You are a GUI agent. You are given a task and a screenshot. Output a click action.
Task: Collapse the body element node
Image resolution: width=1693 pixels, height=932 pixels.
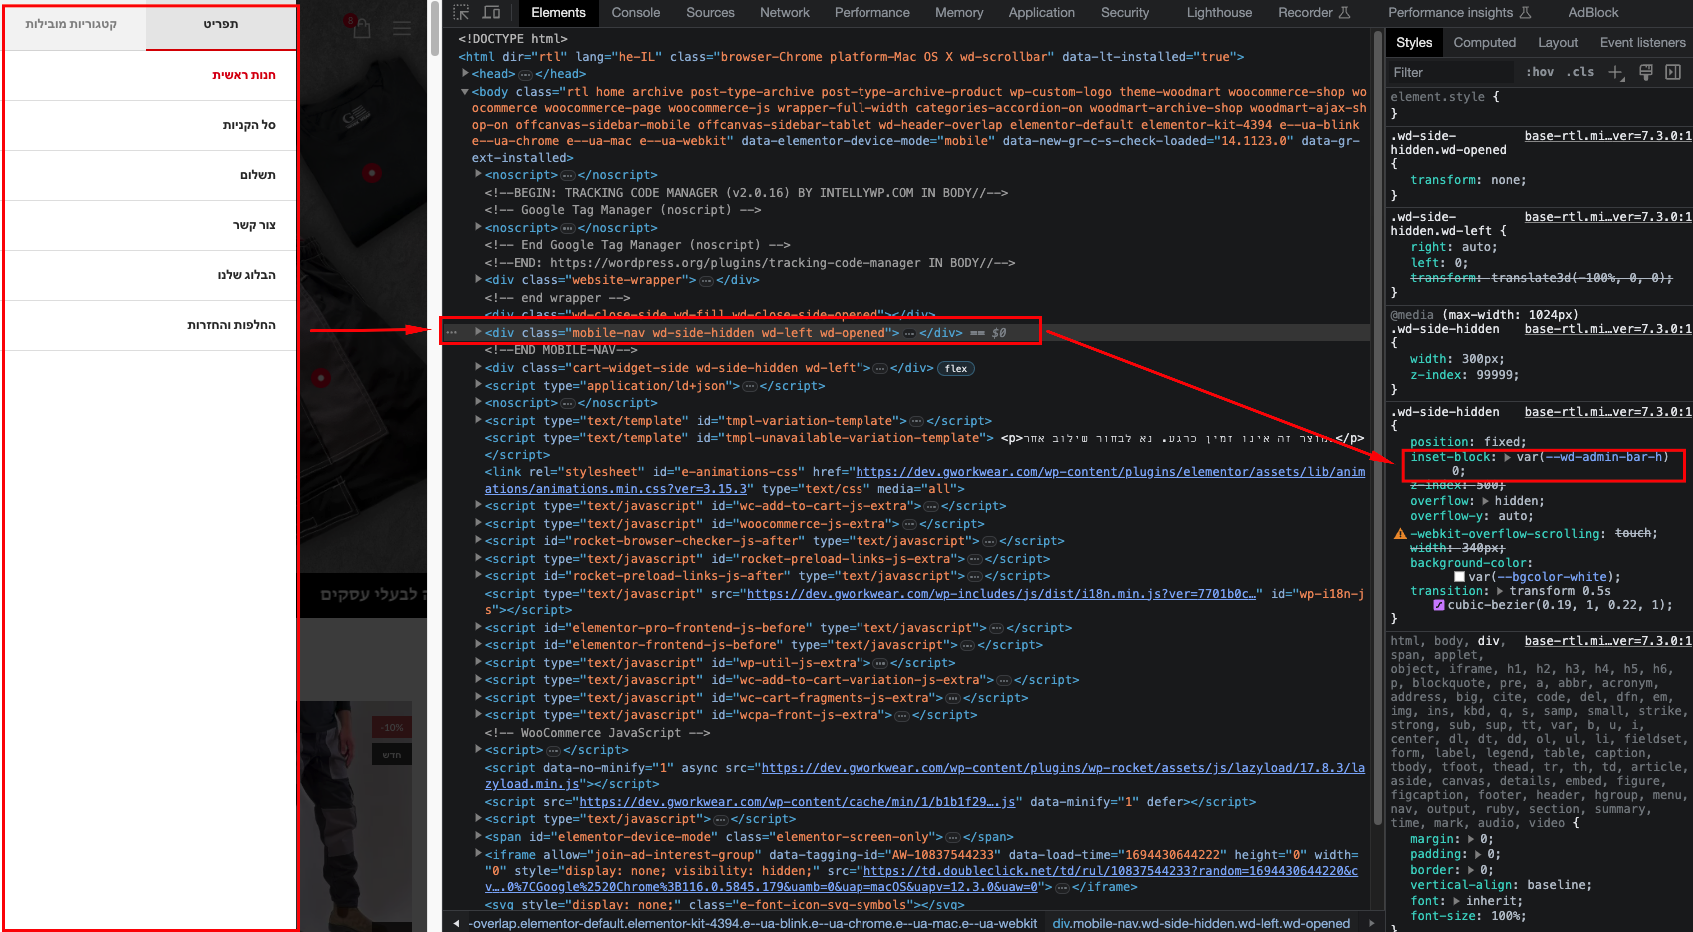coord(465,92)
